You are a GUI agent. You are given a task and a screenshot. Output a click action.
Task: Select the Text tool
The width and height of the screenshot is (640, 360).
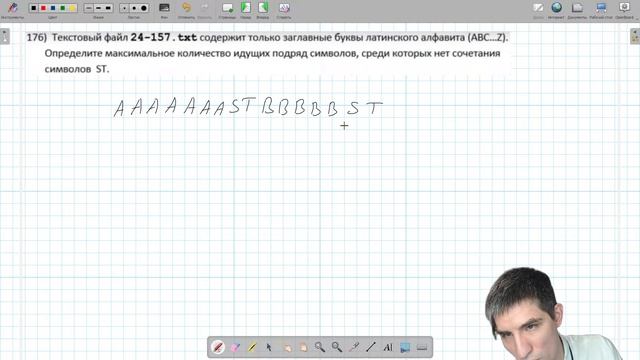[x=388, y=347]
